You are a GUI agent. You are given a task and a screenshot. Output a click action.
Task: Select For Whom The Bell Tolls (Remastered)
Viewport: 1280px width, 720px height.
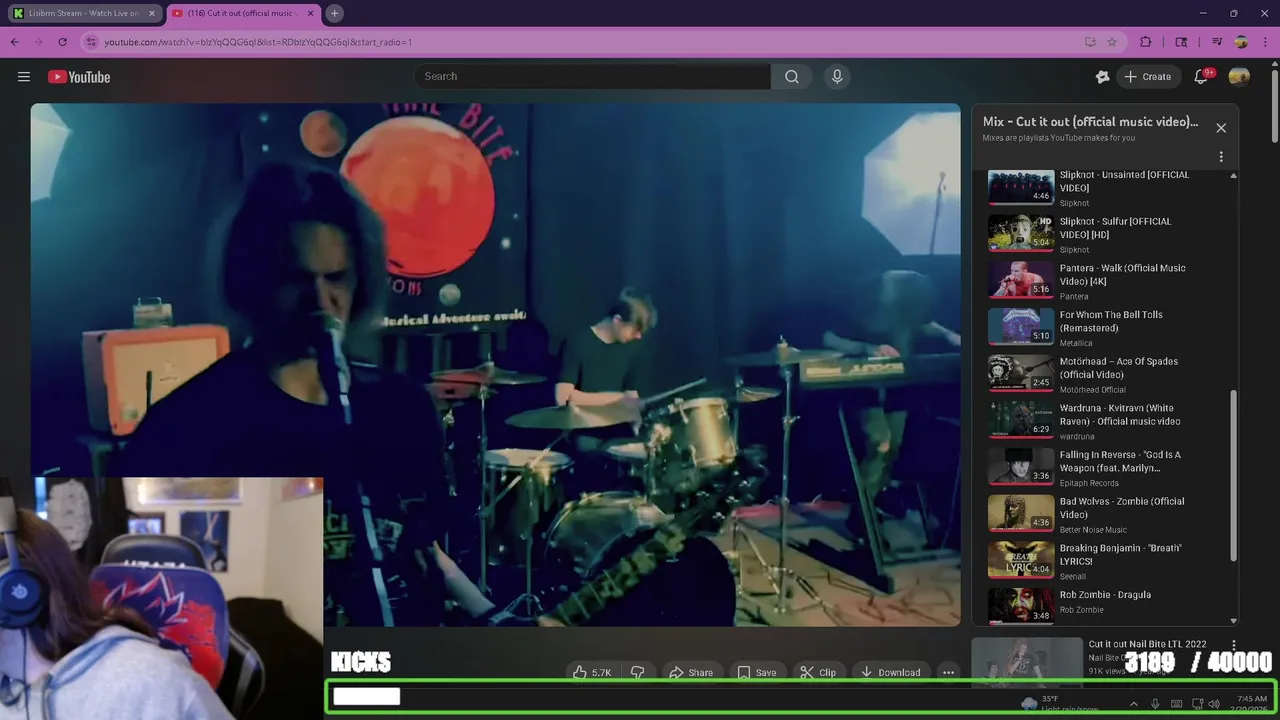(x=1106, y=328)
